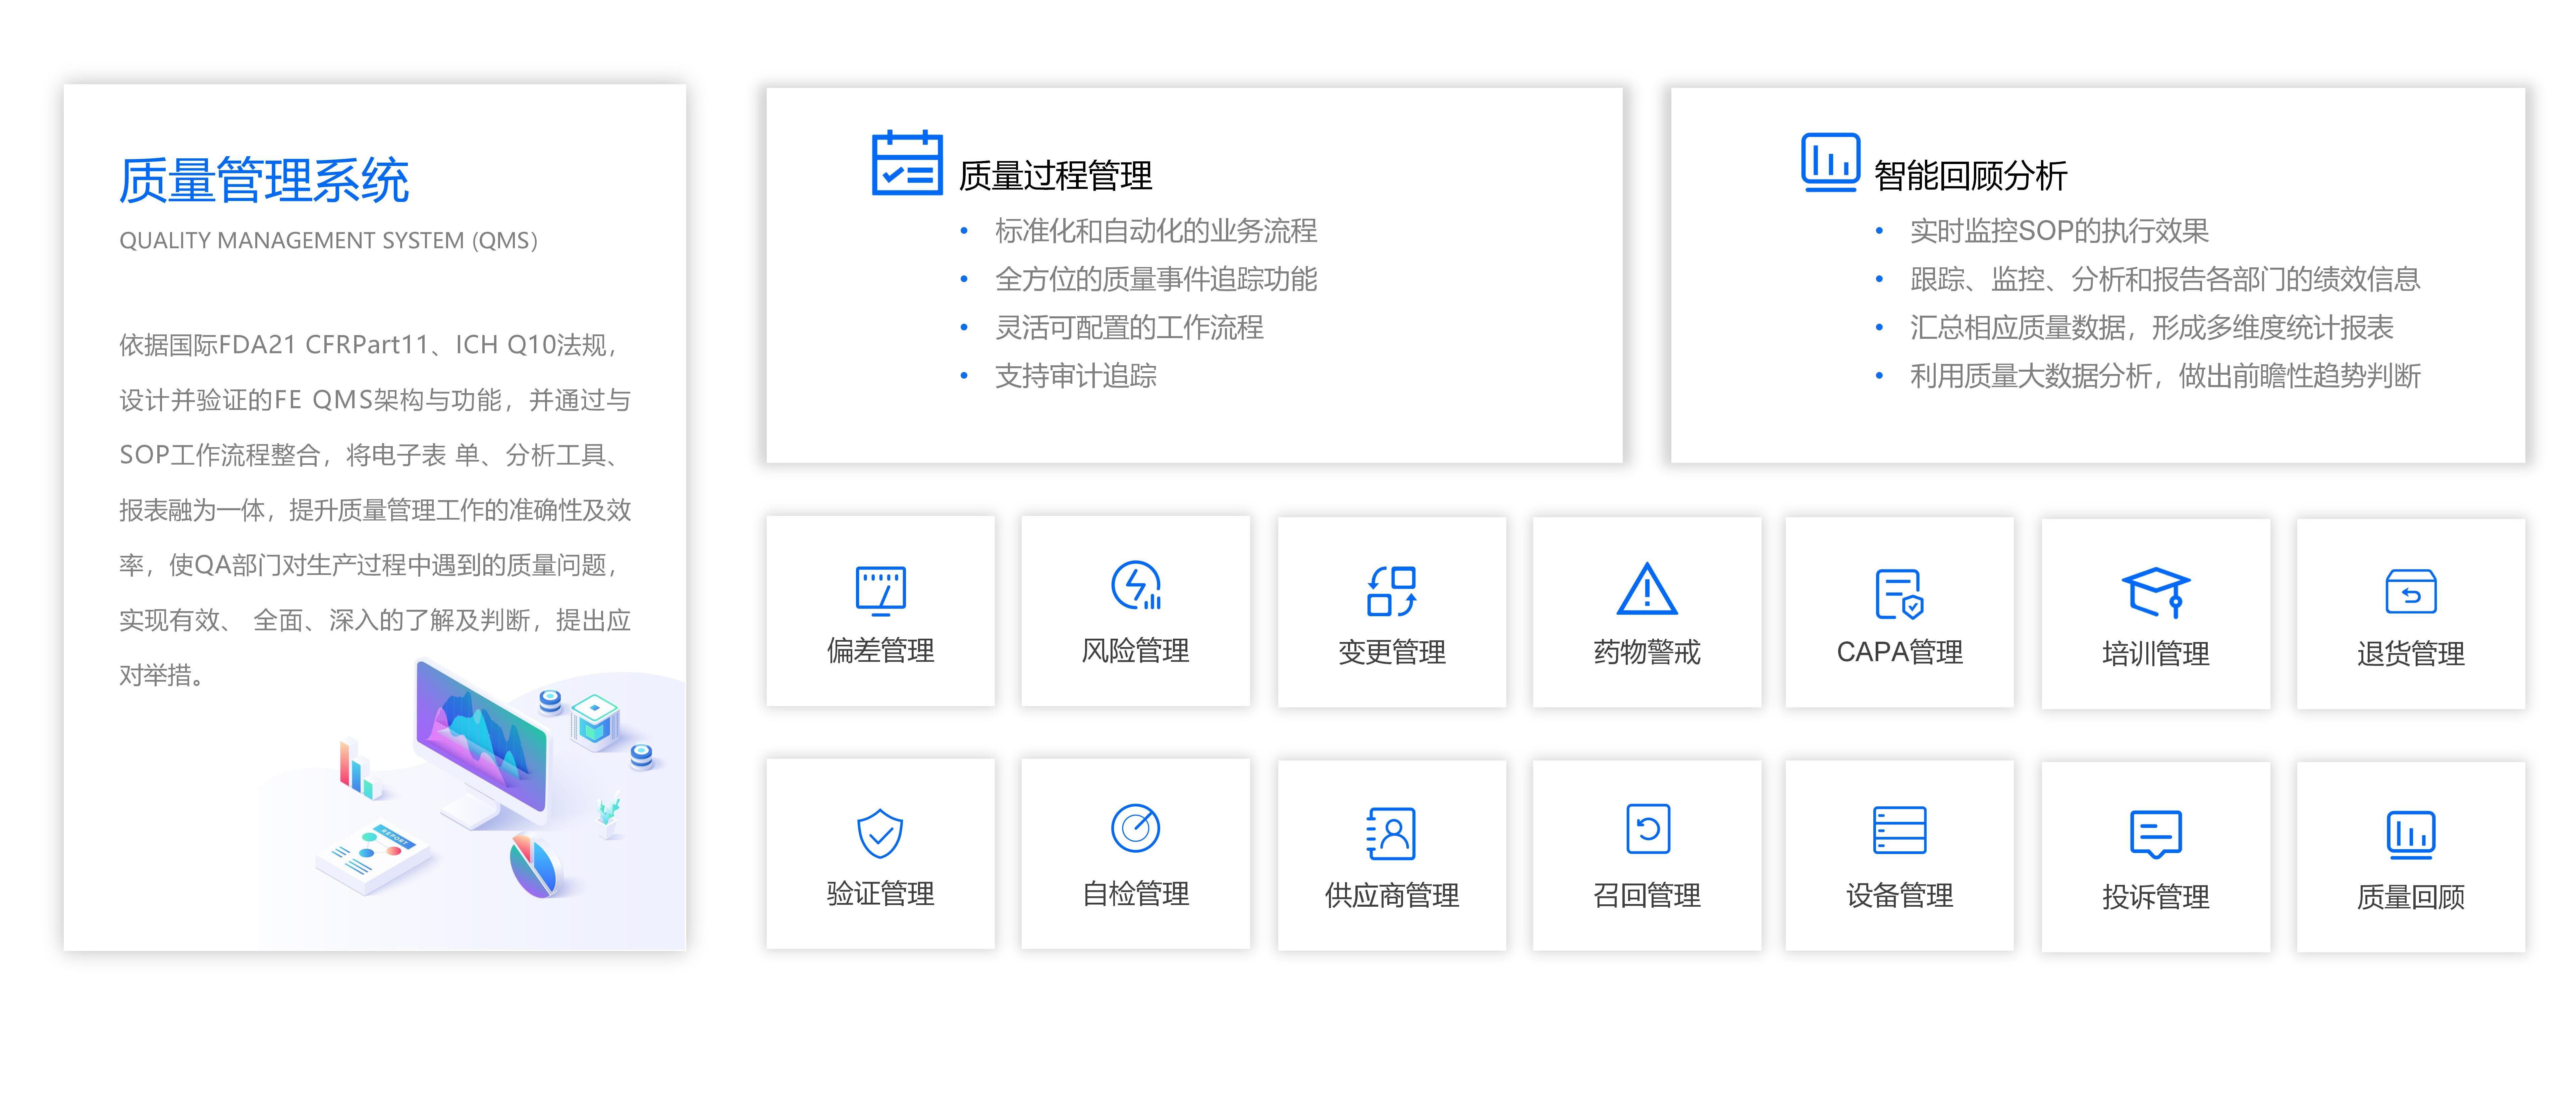Click the bullet 标准化和自动化的业务流程
This screenshot has width=2576, height=1117.
1156,231
